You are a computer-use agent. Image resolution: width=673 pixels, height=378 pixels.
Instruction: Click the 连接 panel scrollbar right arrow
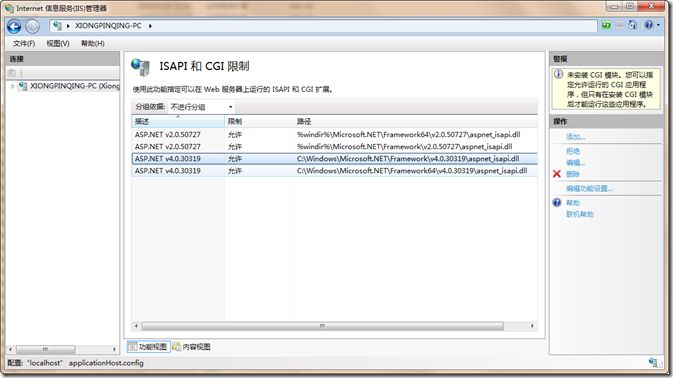click(x=114, y=349)
